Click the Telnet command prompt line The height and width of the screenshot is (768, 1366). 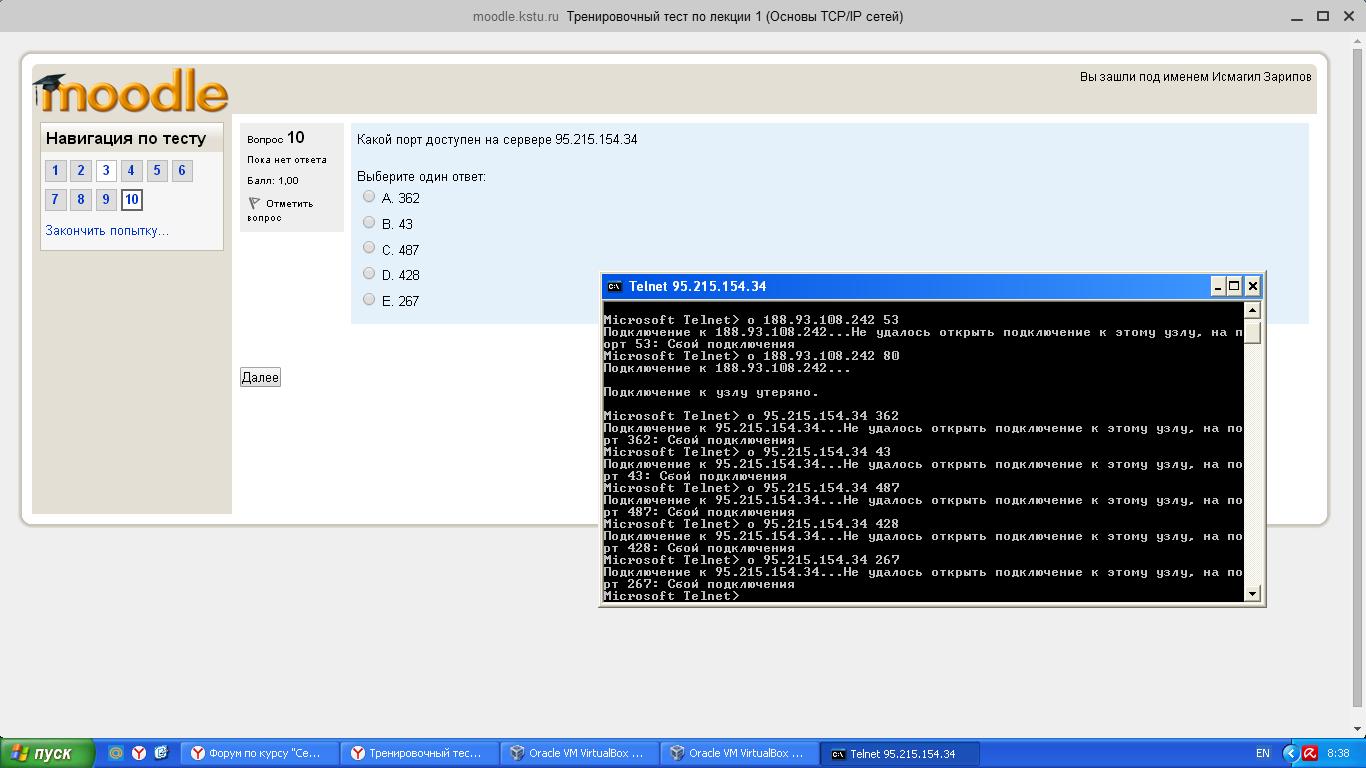click(672, 596)
